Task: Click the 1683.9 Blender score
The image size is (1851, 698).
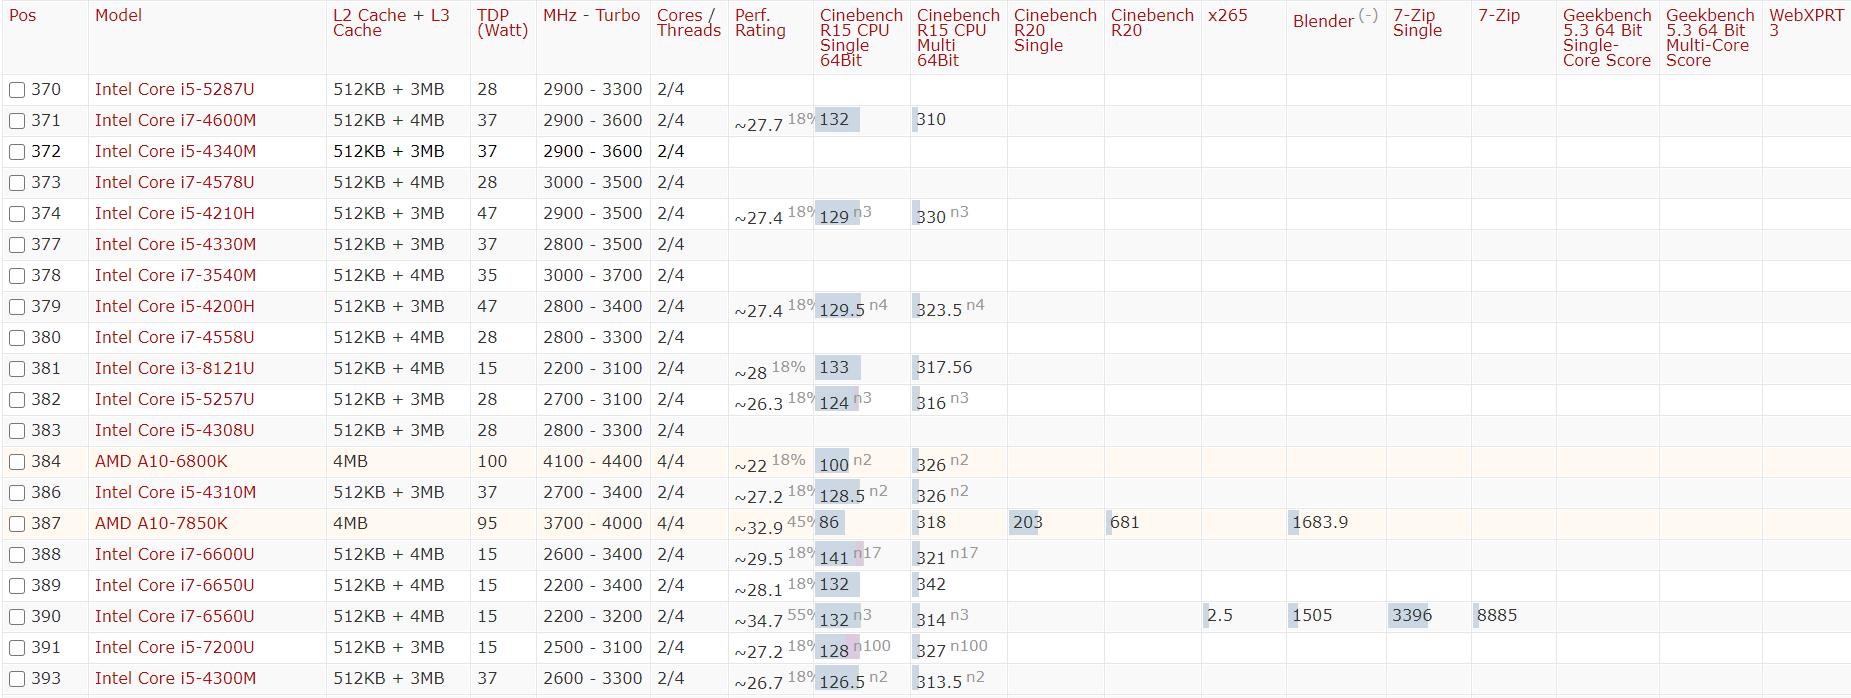Action: (1320, 522)
